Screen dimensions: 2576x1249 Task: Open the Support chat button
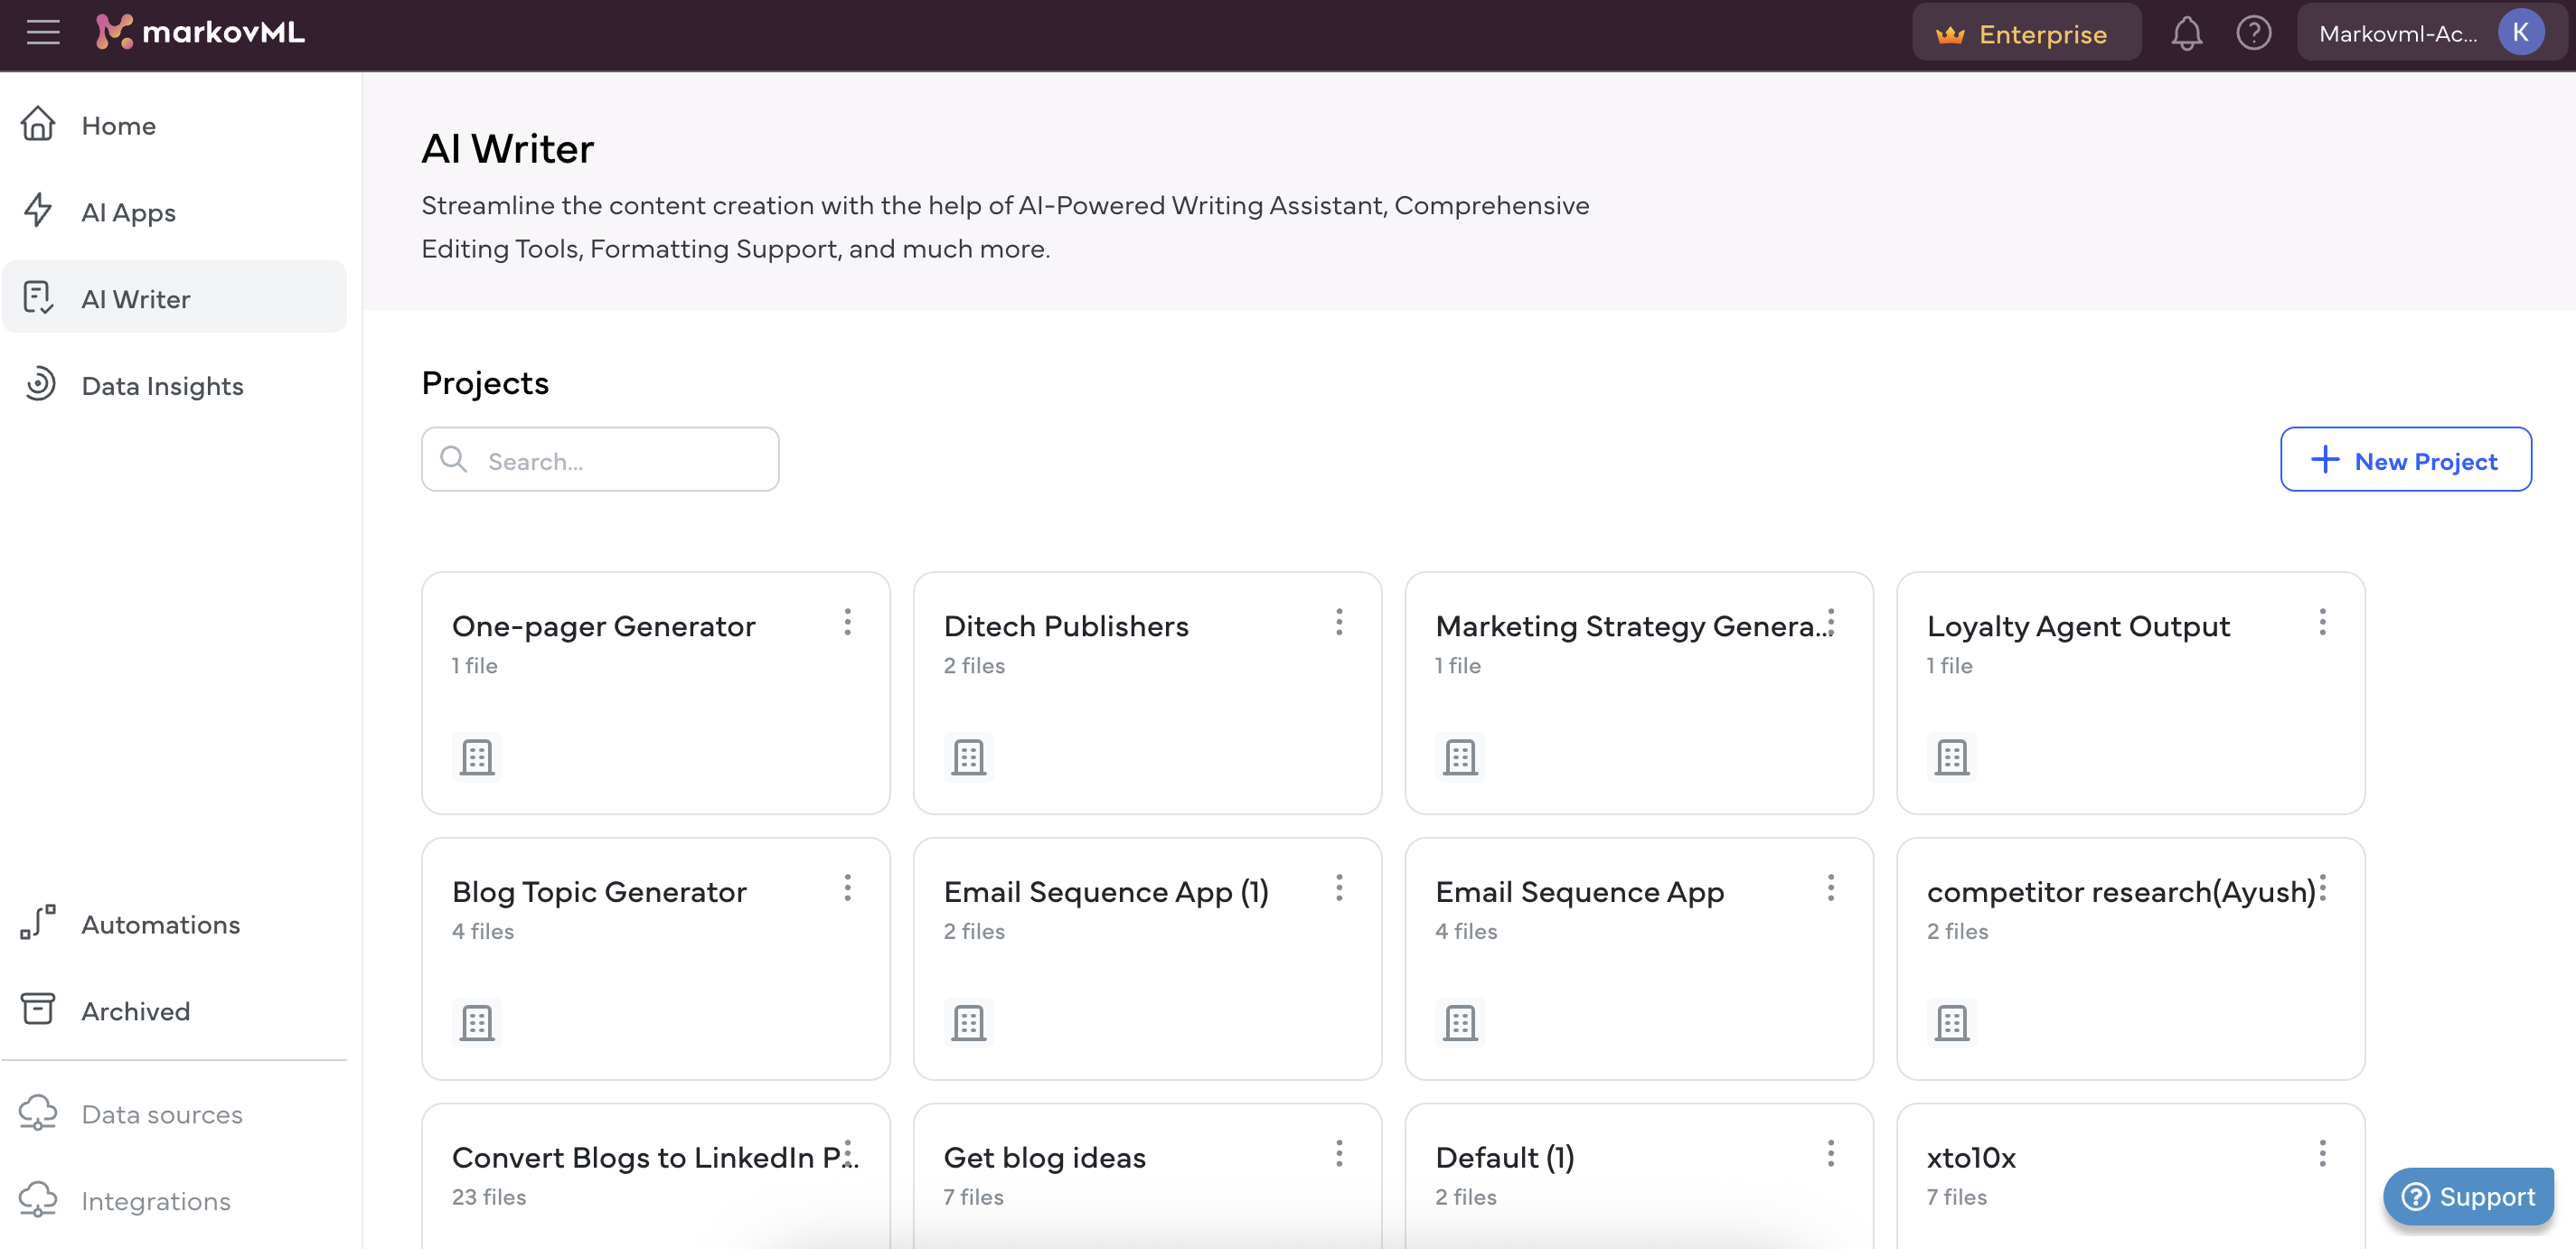2468,1196
